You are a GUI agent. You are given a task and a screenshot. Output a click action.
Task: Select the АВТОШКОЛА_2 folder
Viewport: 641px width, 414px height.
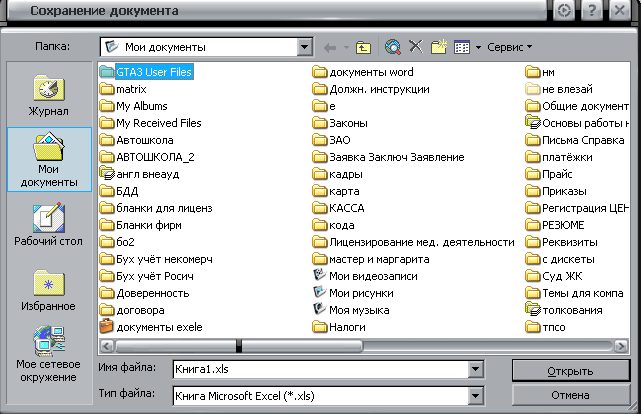[147, 157]
